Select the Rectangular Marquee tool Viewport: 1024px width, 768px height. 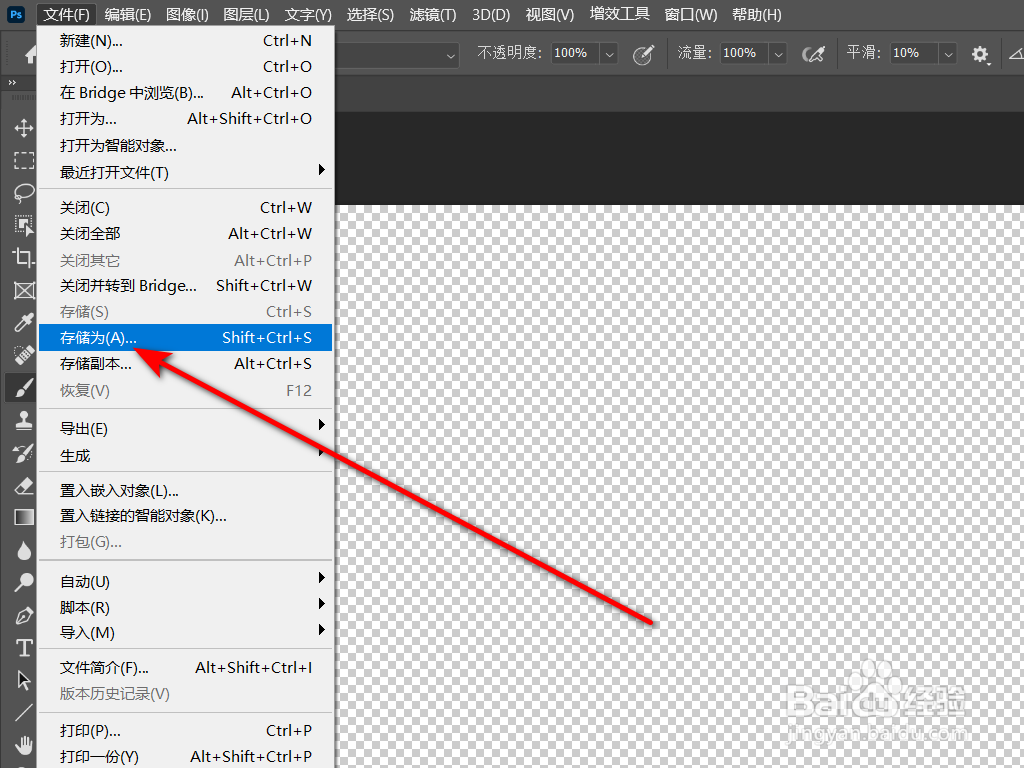24,161
